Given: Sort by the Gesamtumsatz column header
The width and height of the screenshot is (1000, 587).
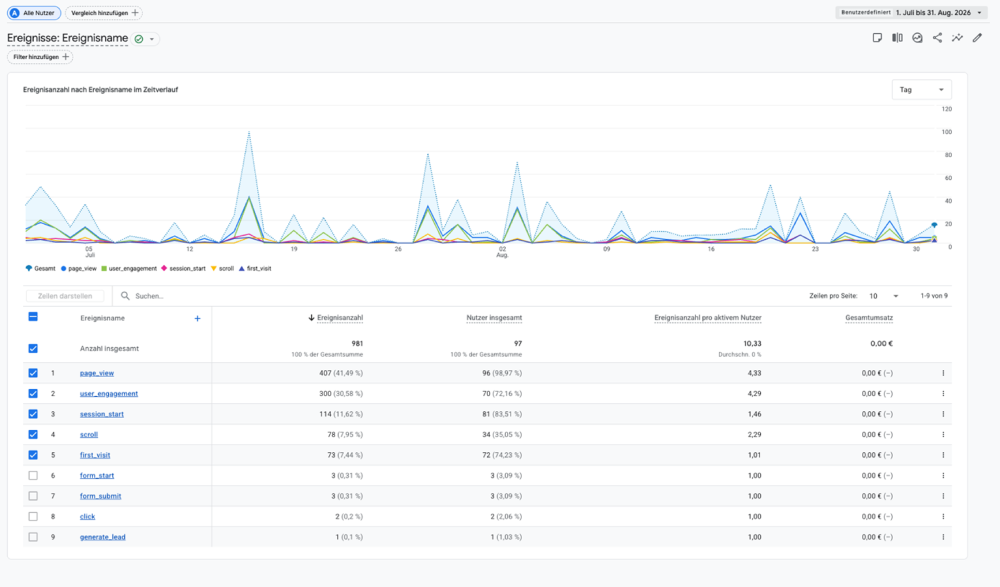Looking at the screenshot, I should (x=869, y=318).
